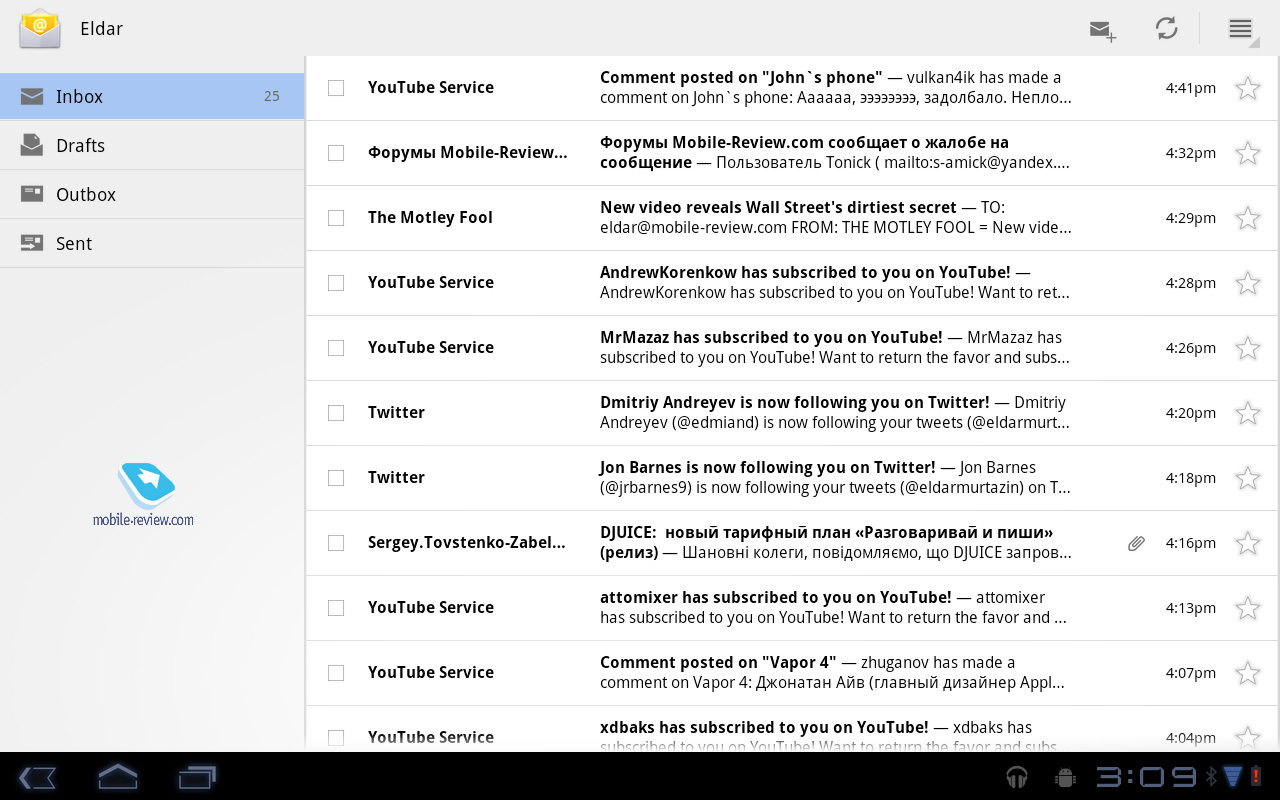
Task: Open "Comment posted on John`s phone" email
Action: click(x=791, y=88)
